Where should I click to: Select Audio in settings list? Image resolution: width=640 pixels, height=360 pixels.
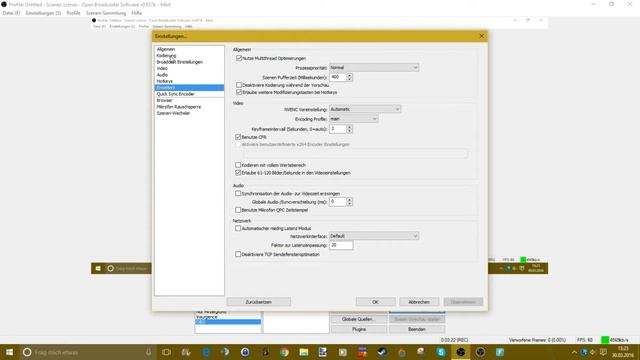click(x=162, y=75)
